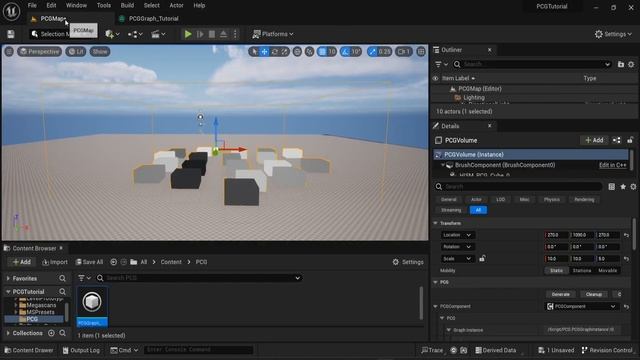
Task: Click the Content Browser Import button
Action: click(x=55, y=262)
